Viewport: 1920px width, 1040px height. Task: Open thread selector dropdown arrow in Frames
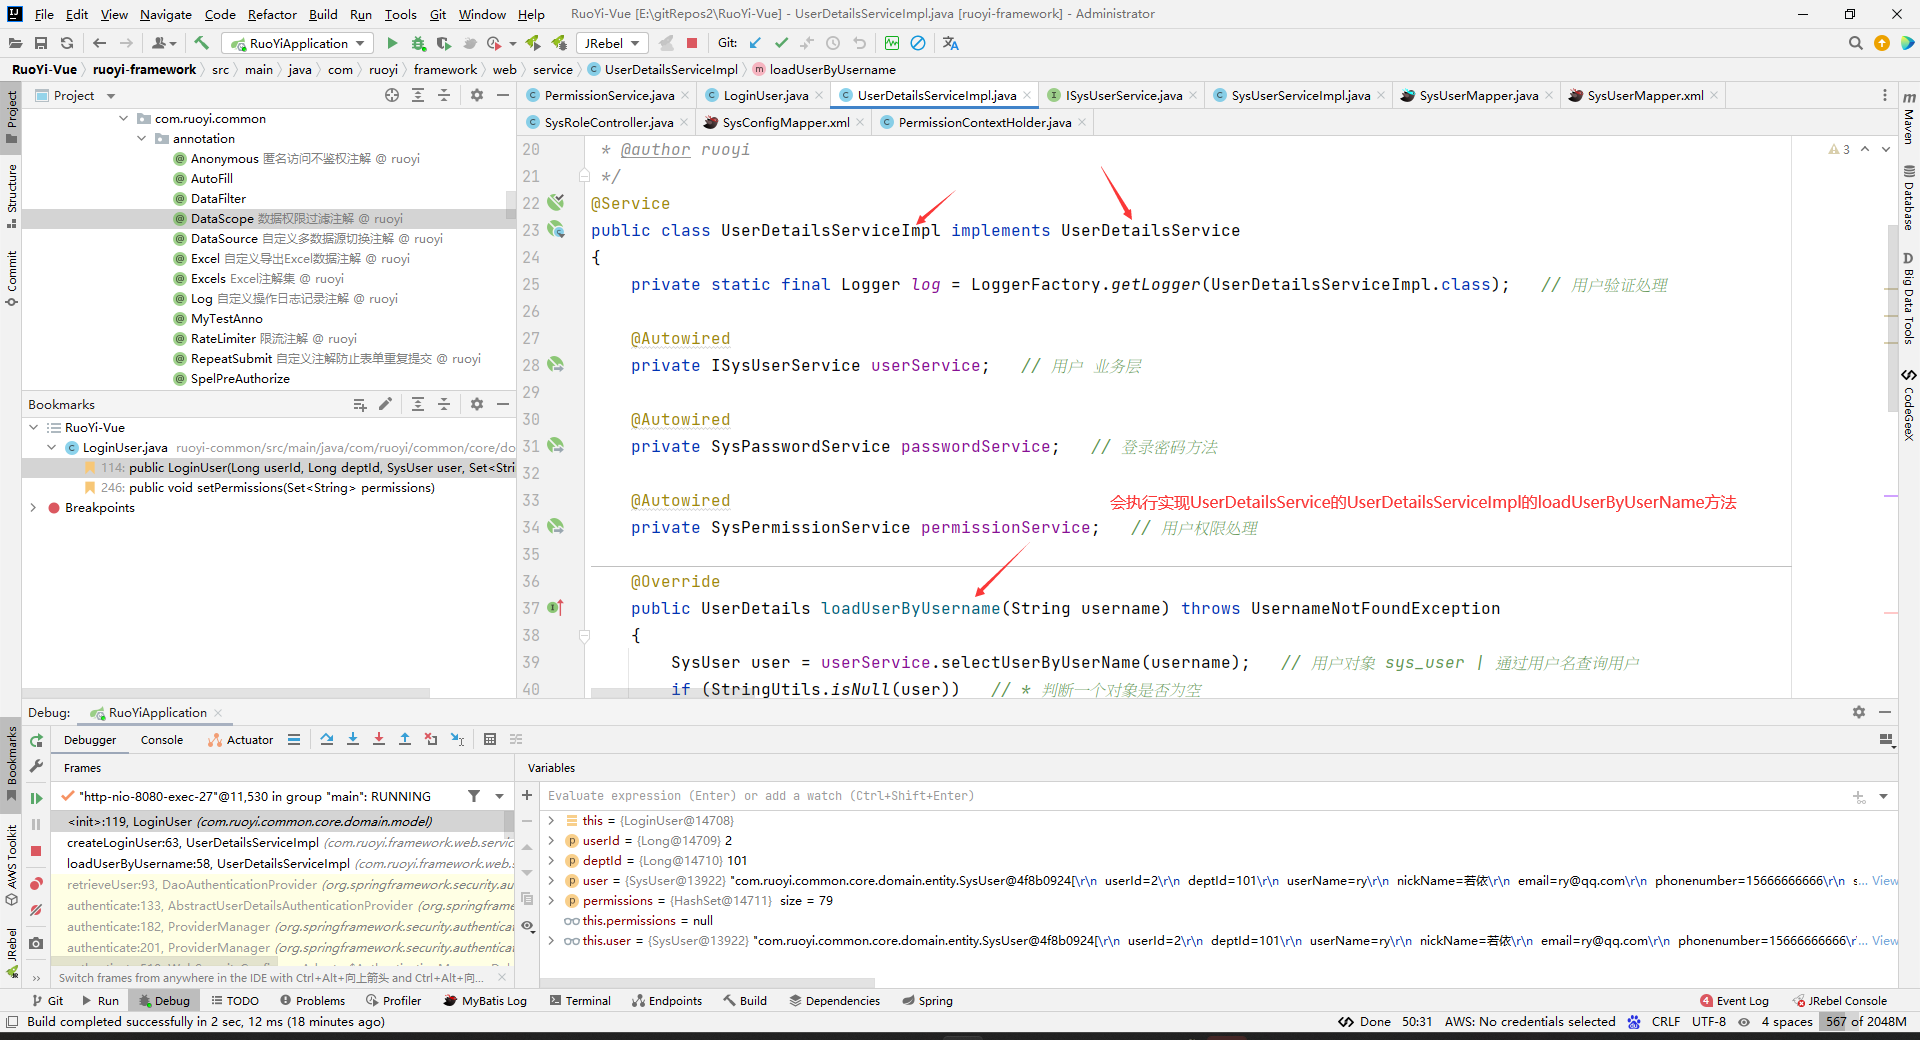click(499, 796)
